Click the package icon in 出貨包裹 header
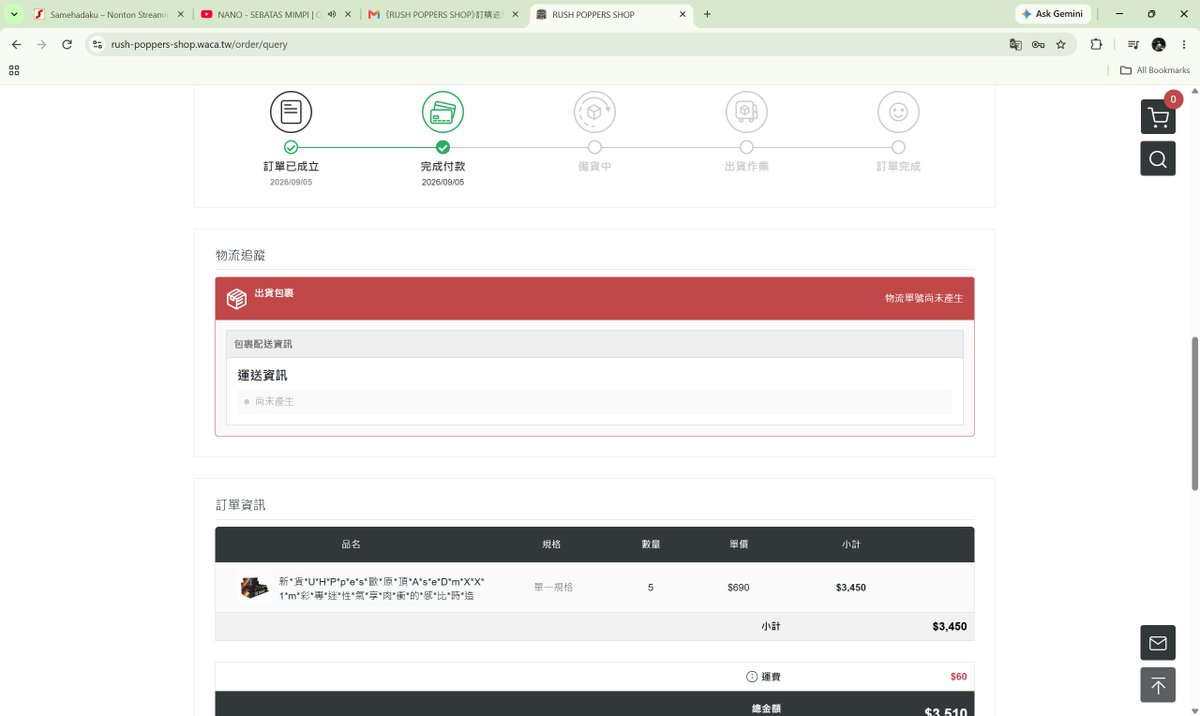This screenshot has width=1200, height=716. (236, 298)
